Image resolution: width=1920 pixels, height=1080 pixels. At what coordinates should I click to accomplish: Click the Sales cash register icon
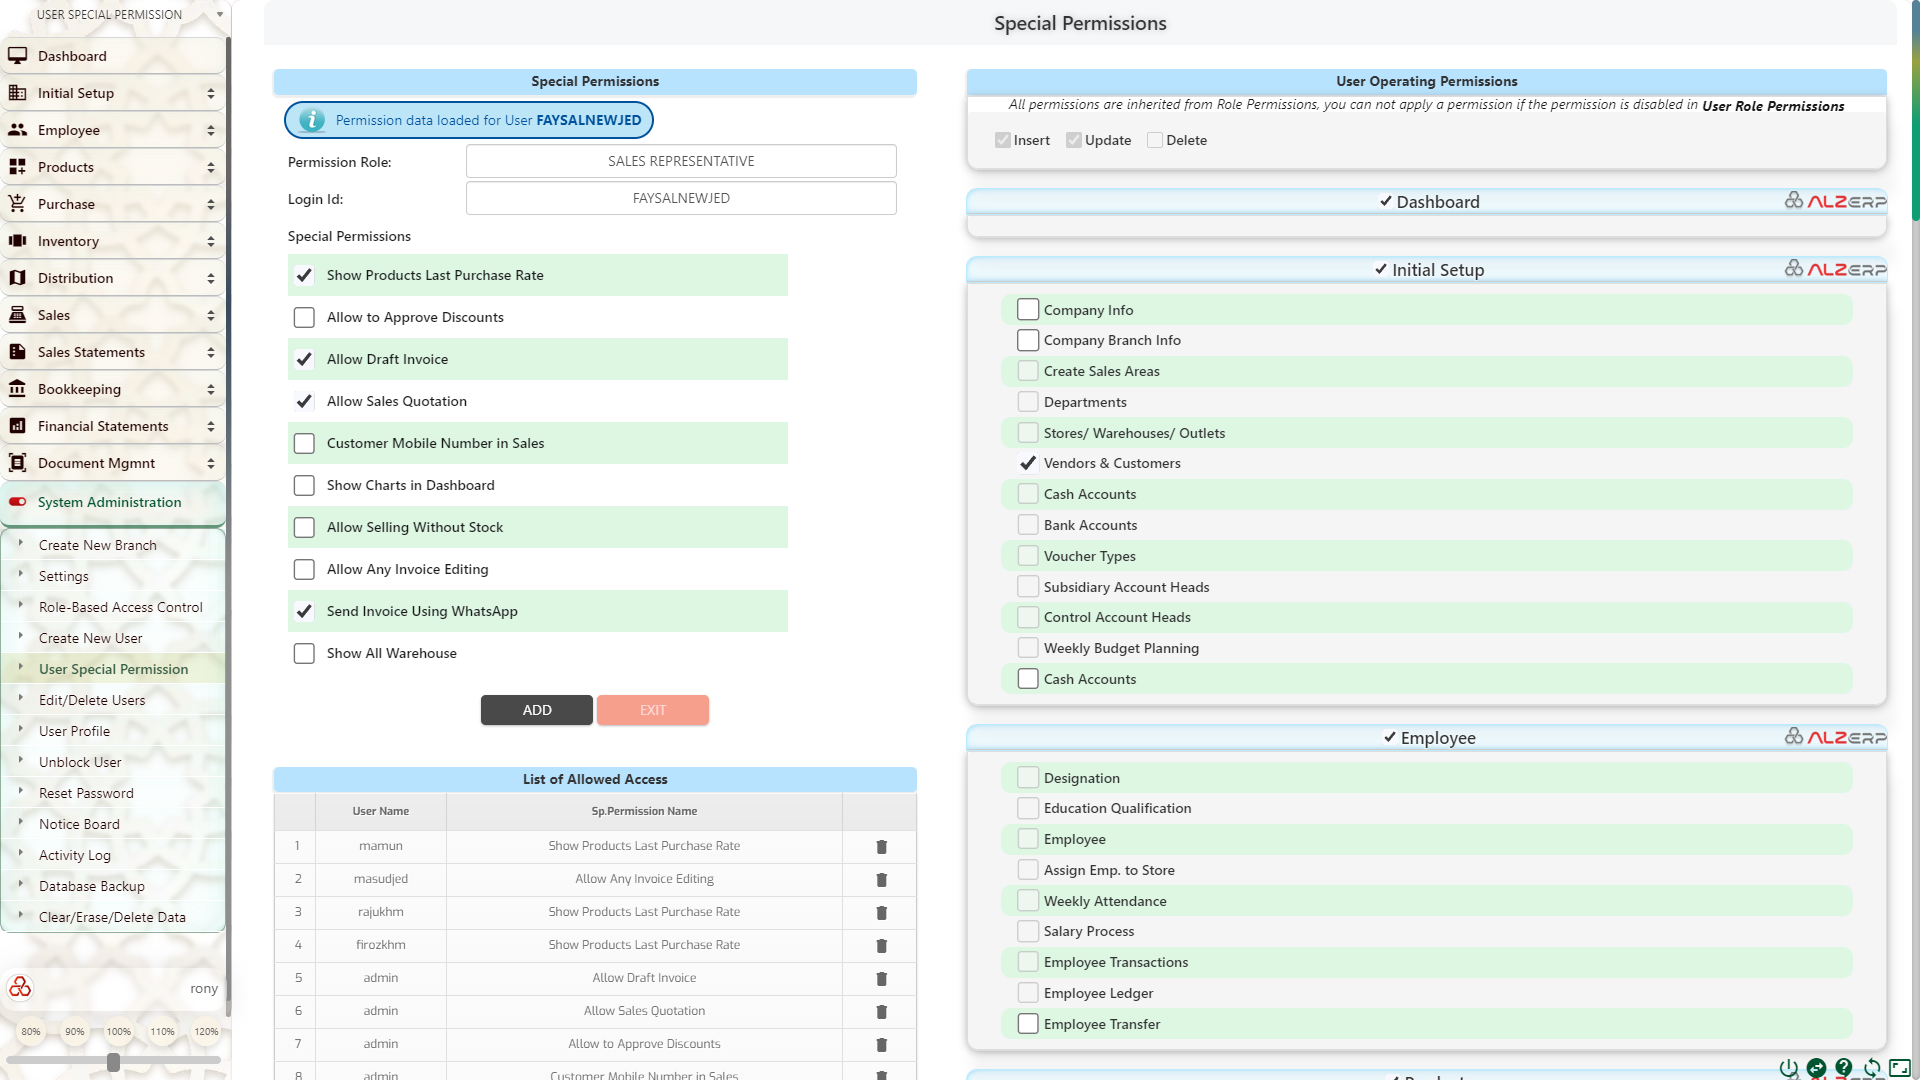(x=18, y=315)
